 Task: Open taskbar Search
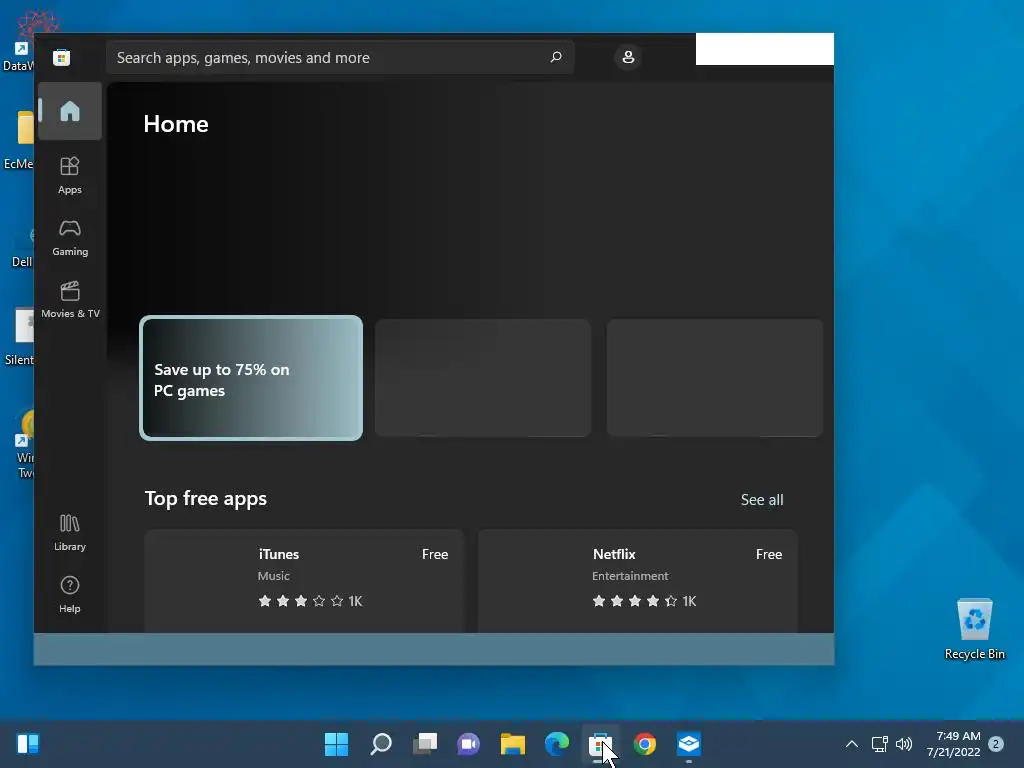click(x=381, y=744)
